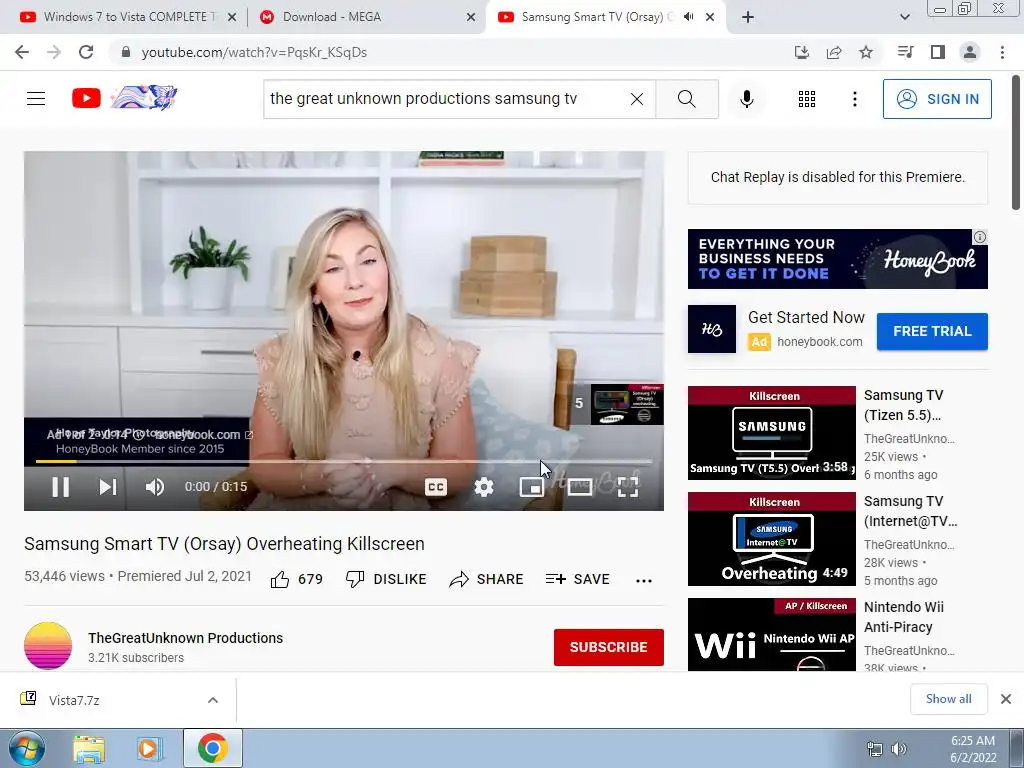Enter full screen mode
This screenshot has height=768, width=1024.
point(628,487)
